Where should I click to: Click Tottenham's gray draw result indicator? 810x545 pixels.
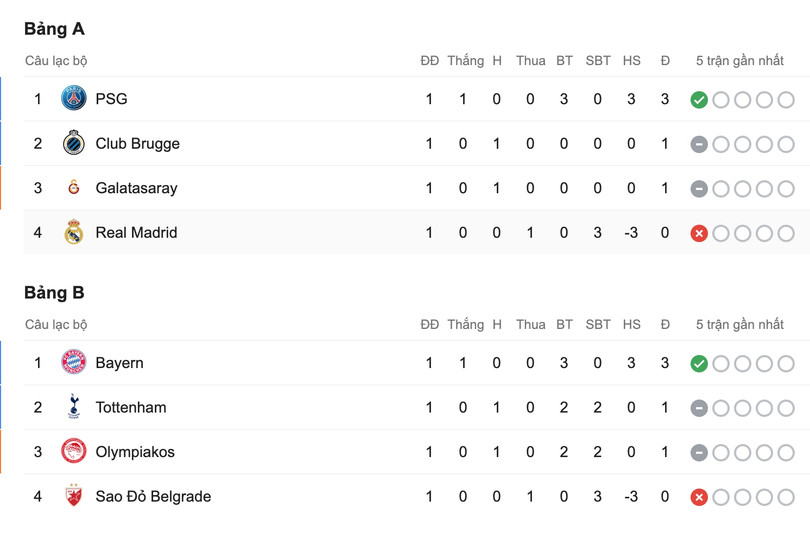pyautogui.click(x=699, y=408)
